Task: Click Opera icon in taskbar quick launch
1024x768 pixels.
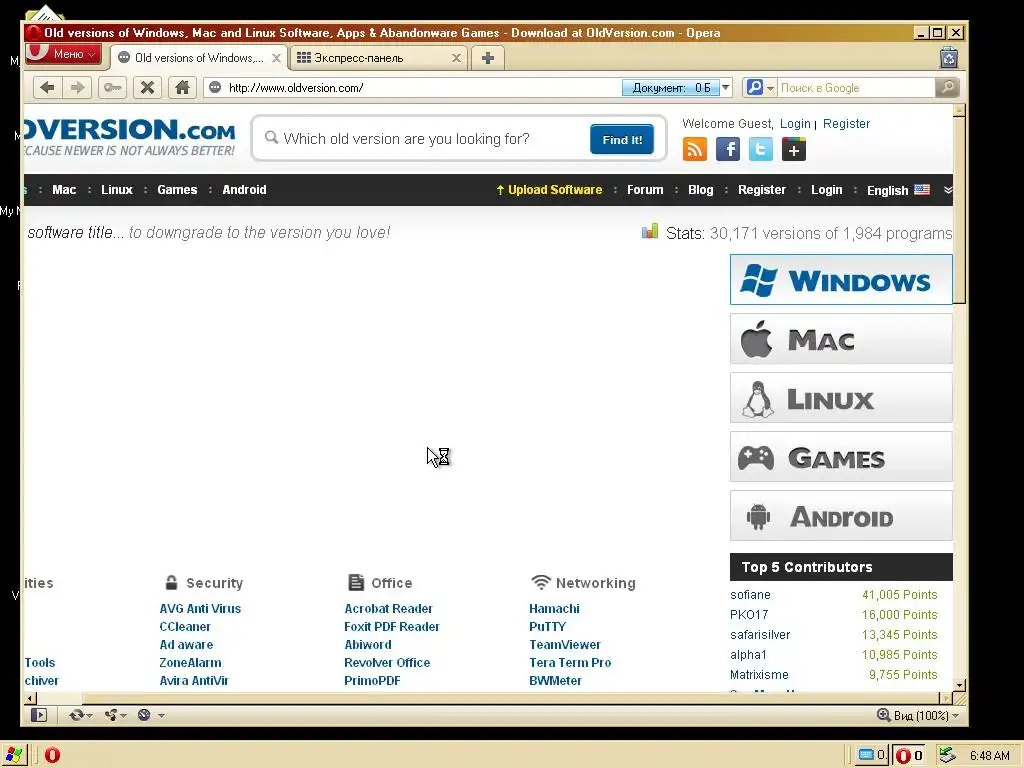Action: pos(52,755)
